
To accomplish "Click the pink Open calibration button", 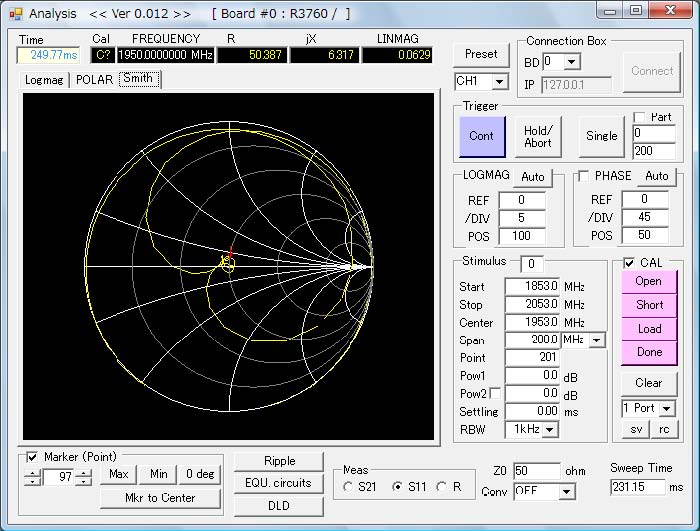I will (648, 282).
